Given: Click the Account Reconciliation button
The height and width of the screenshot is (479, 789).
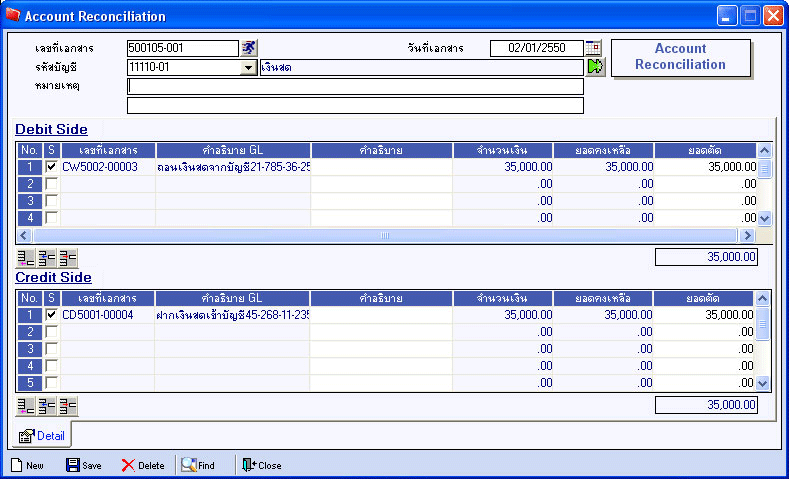Looking at the screenshot, I should [x=680, y=57].
